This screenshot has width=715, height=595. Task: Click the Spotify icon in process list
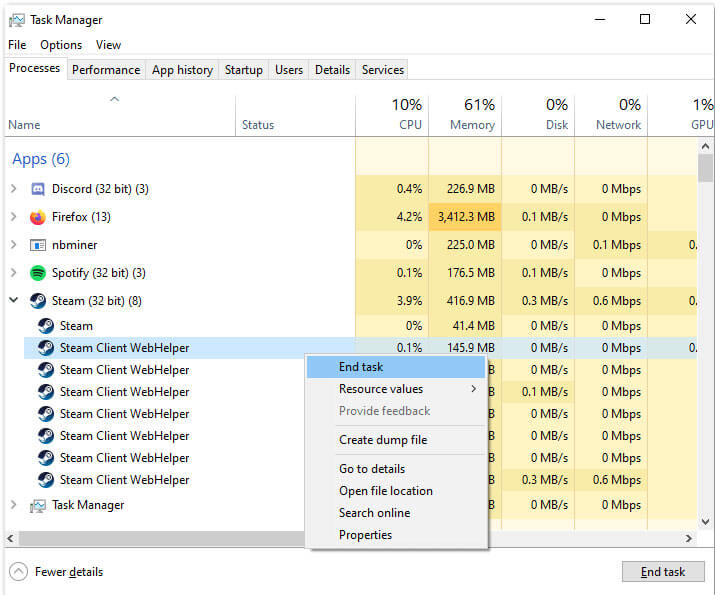point(38,273)
